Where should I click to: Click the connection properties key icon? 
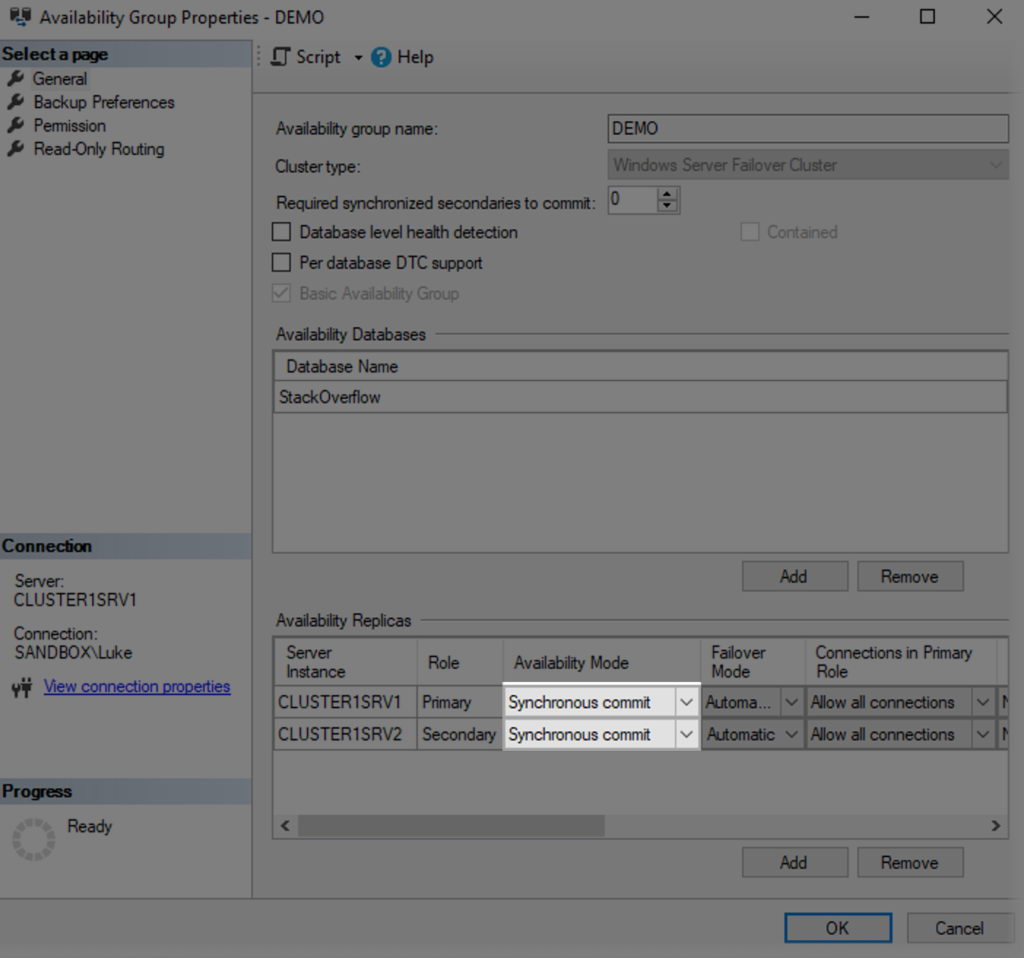pos(21,686)
